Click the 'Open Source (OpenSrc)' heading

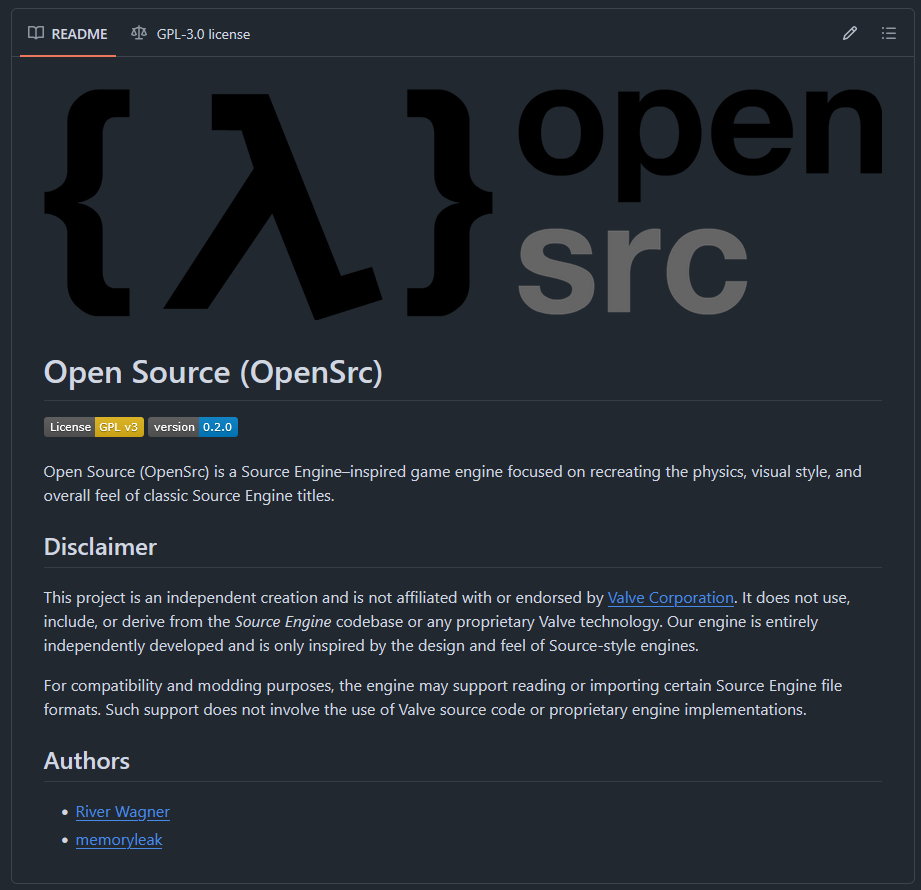[213, 372]
